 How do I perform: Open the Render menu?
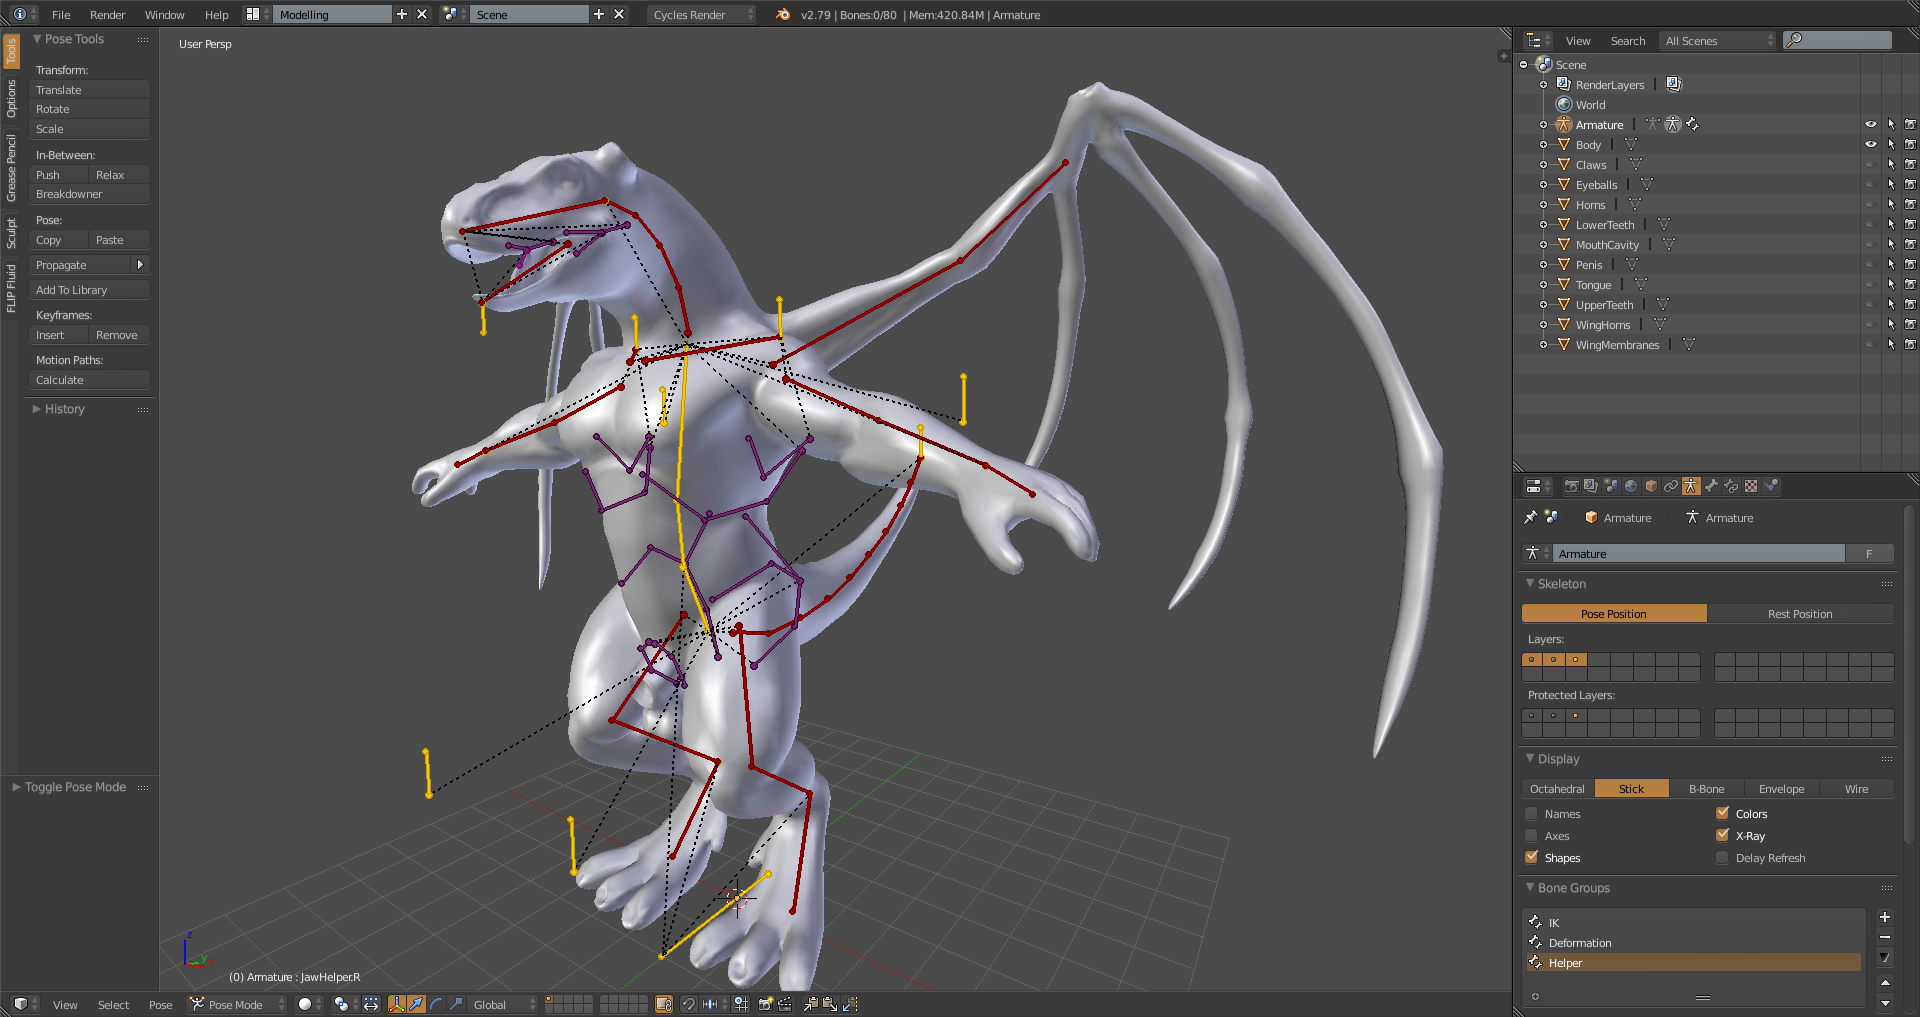click(x=107, y=14)
